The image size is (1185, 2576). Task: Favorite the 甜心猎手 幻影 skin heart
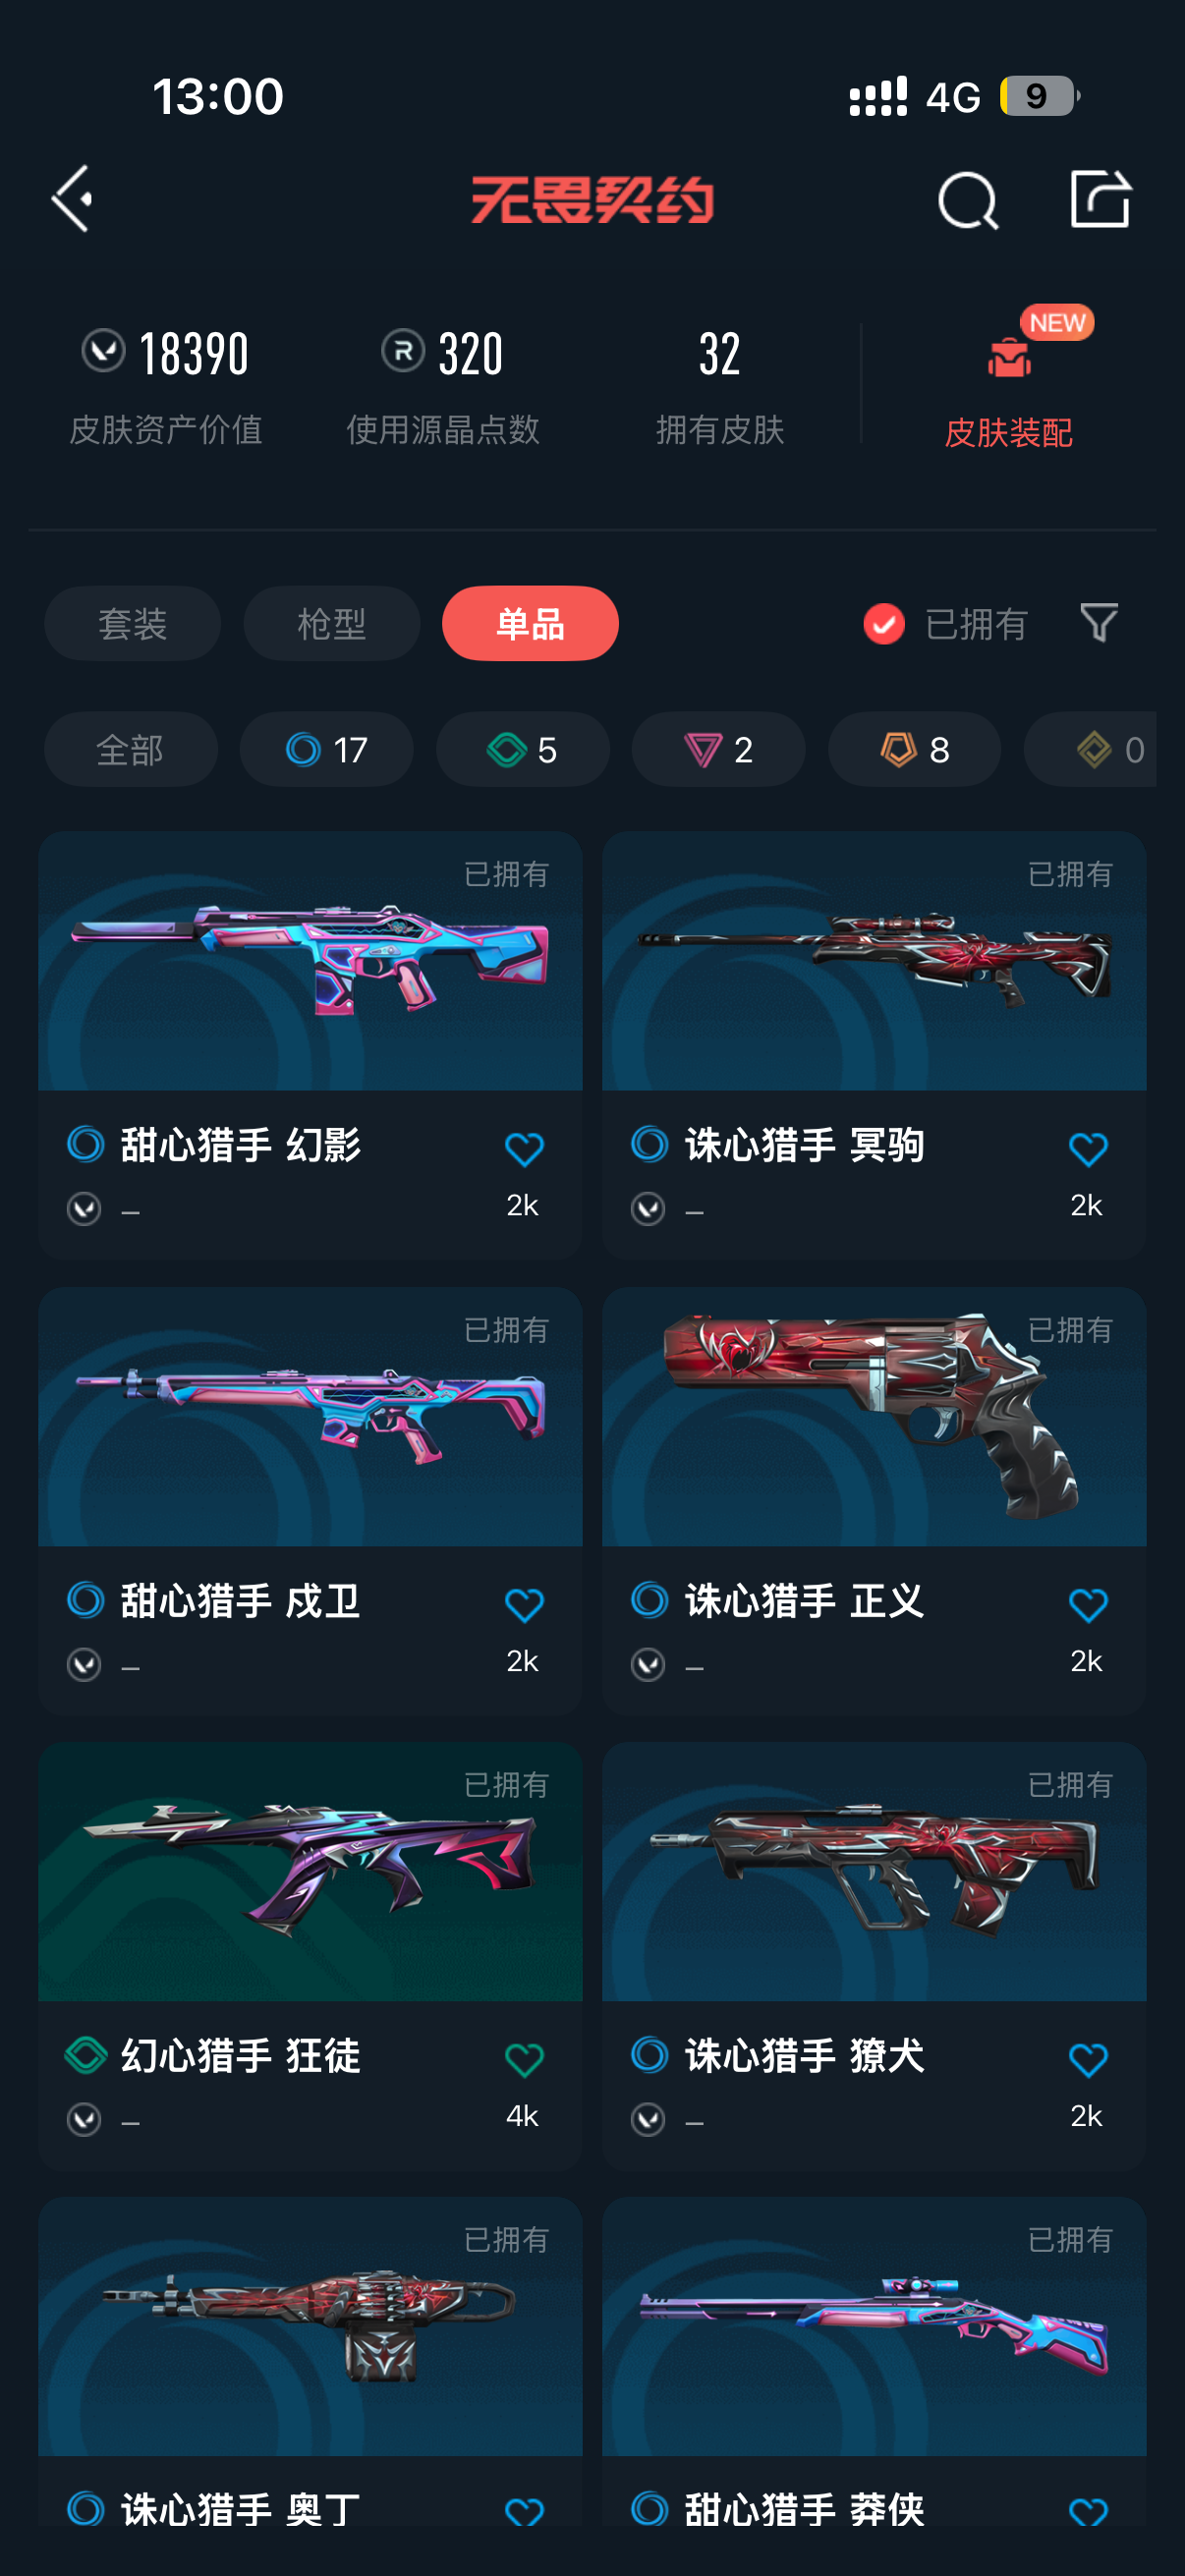click(x=524, y=1149)
